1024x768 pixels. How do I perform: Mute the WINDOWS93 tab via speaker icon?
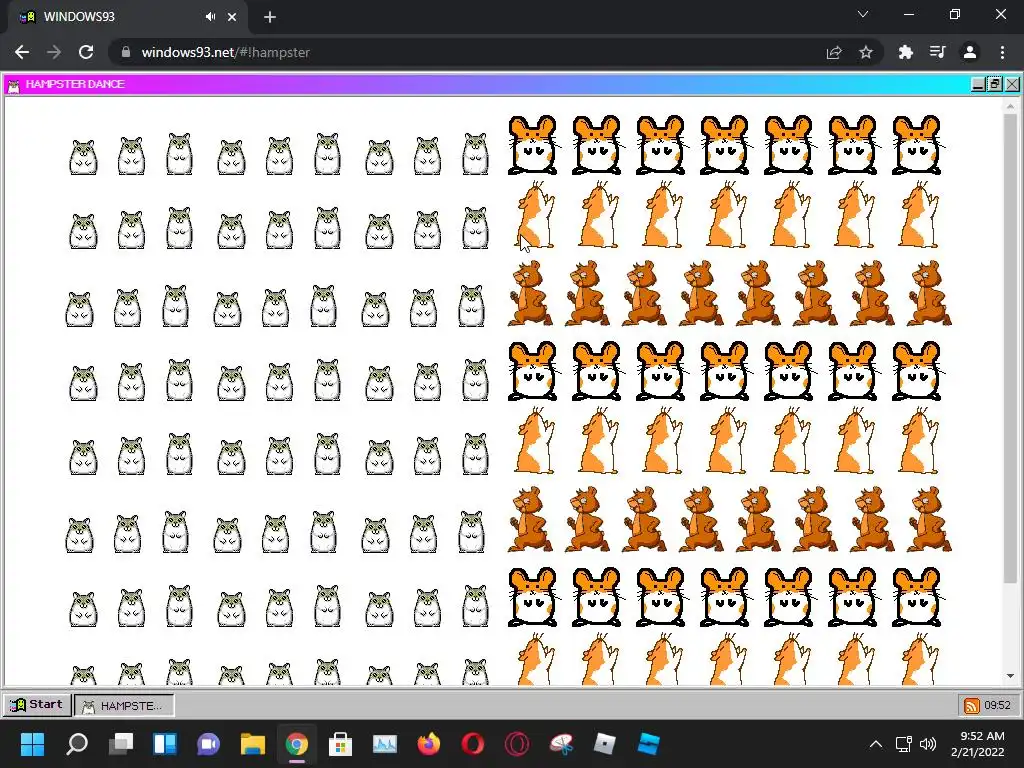coord(210,17)
